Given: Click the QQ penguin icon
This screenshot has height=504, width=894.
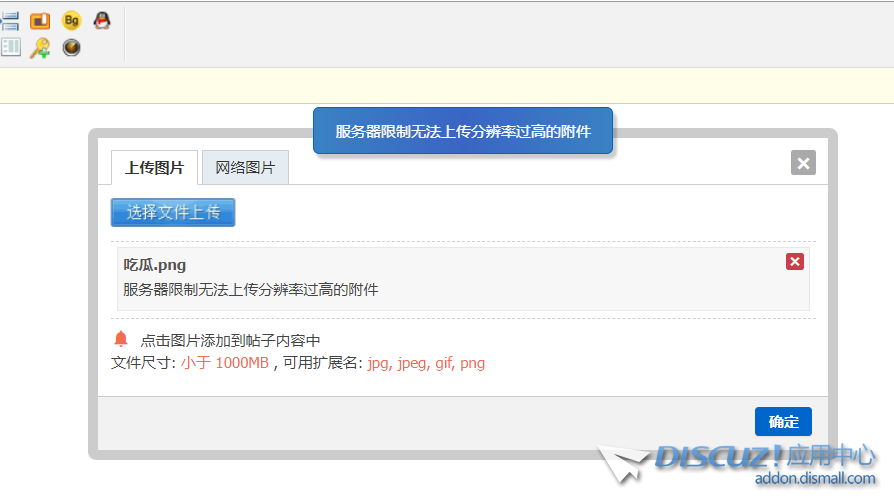Looking at the screenshot, I should (x=102, y=21).
